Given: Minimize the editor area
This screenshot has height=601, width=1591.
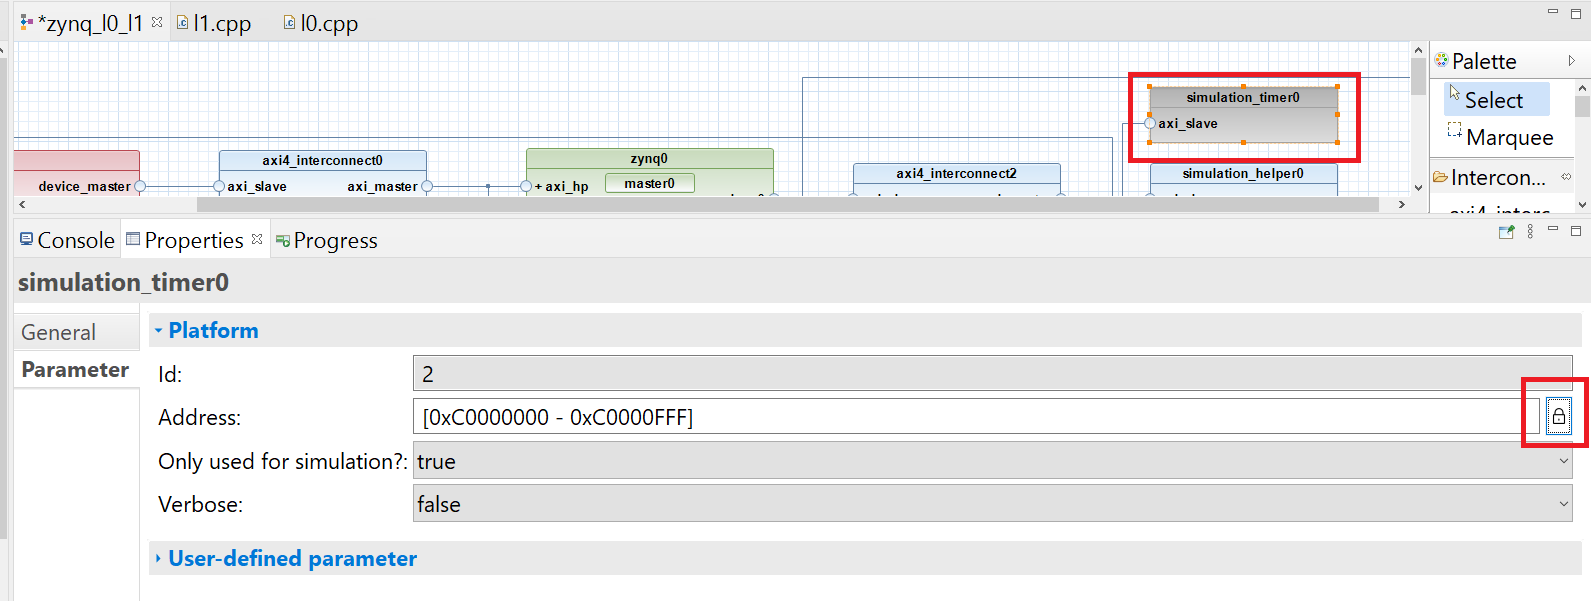Looking at the screenshot, I should pos(1553,11).
